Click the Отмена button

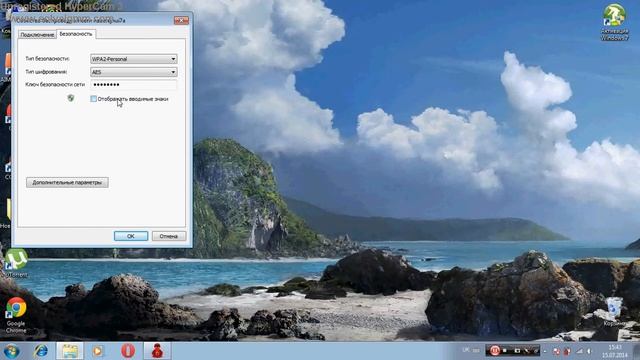point(169,236)
